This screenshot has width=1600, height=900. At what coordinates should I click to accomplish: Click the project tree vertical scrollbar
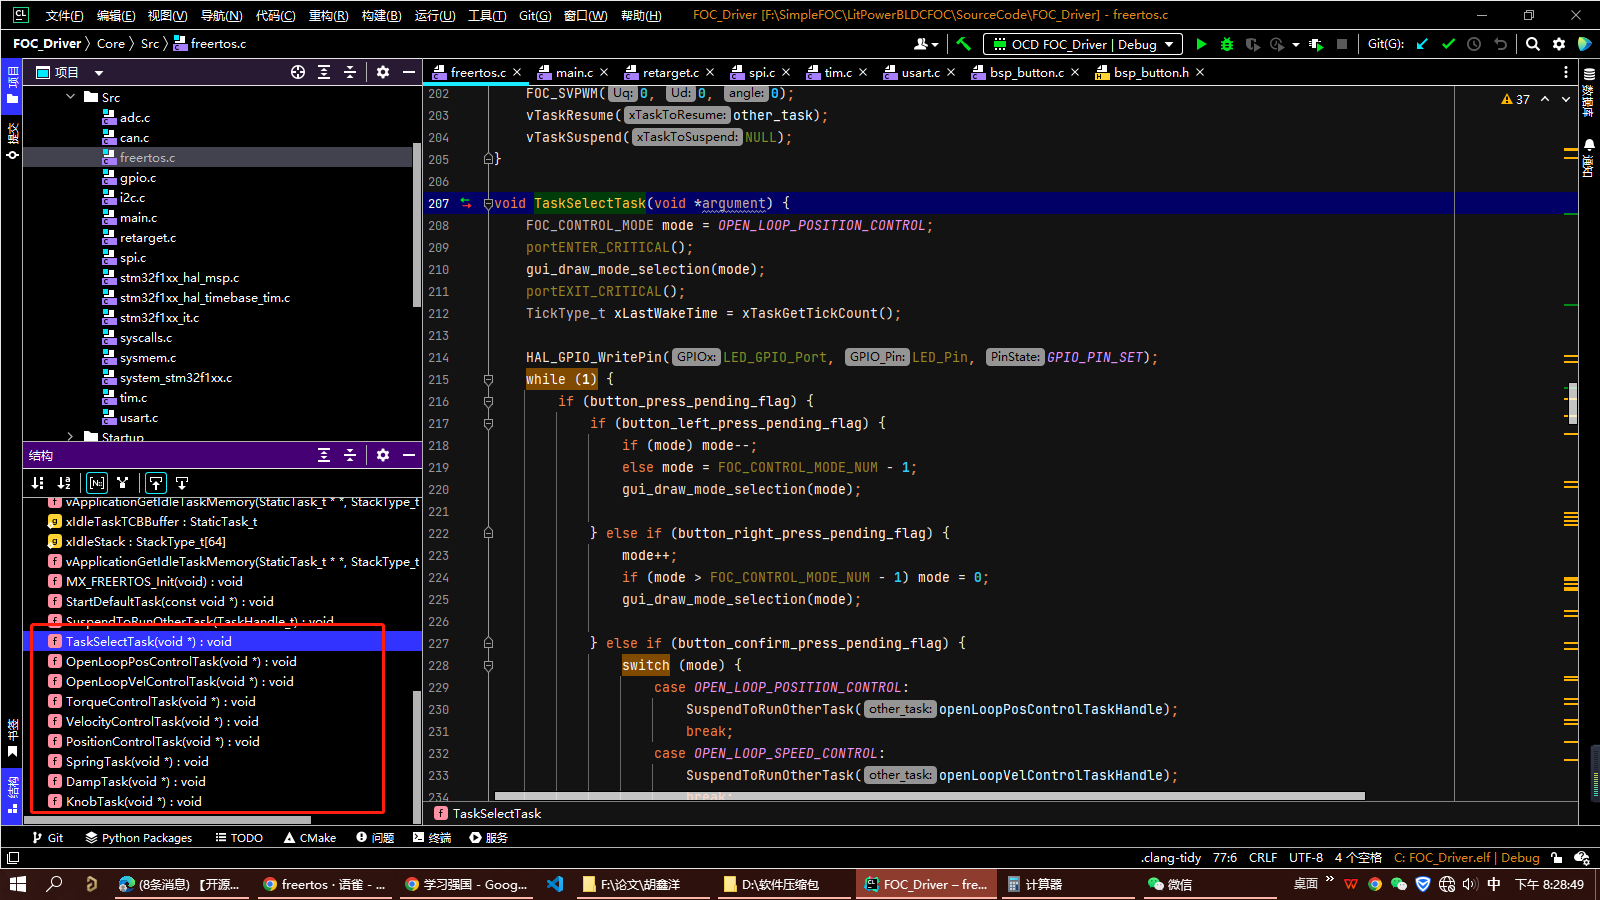point(417,226)
